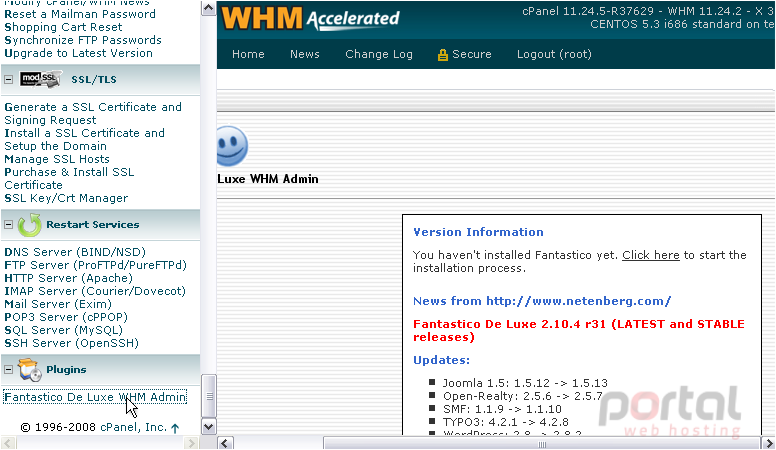Click the sidebar horizontal scroll right arrow
The height and width of the screenshot is (450, 776).
click(x=191, y=443)
